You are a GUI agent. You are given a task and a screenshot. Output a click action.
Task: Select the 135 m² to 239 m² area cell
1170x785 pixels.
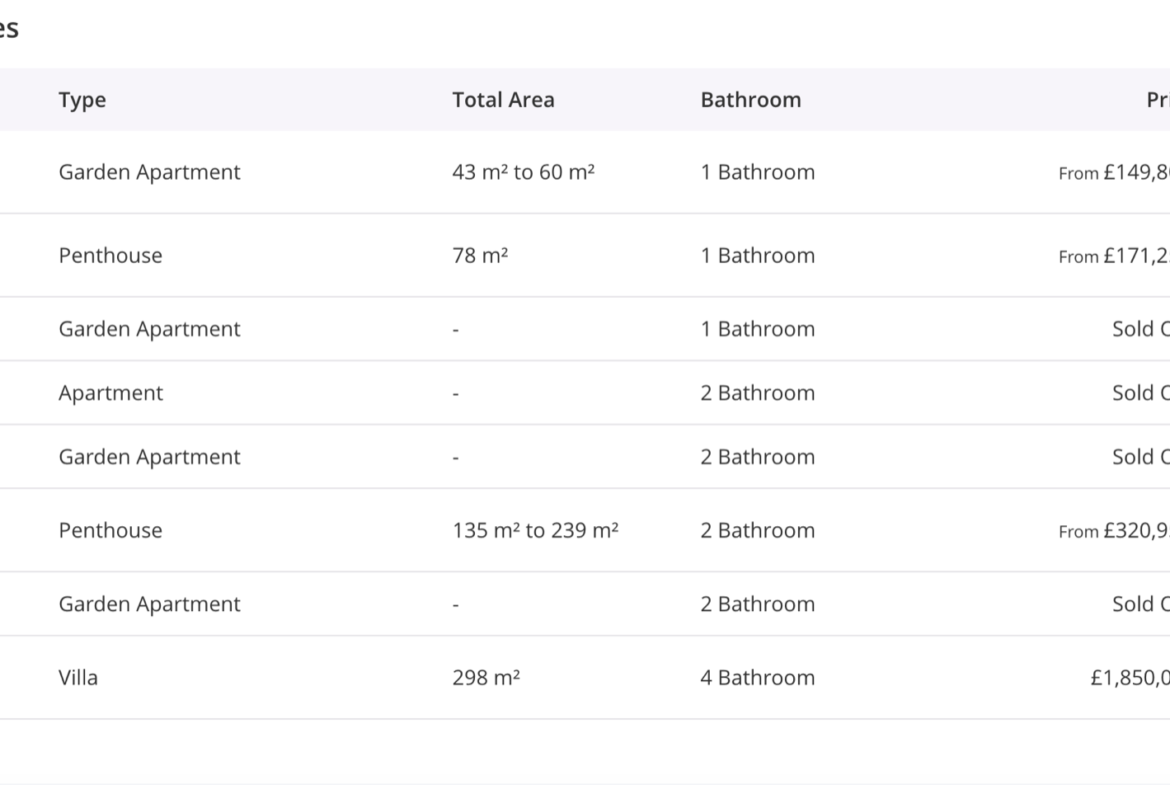tap(535, 530)
